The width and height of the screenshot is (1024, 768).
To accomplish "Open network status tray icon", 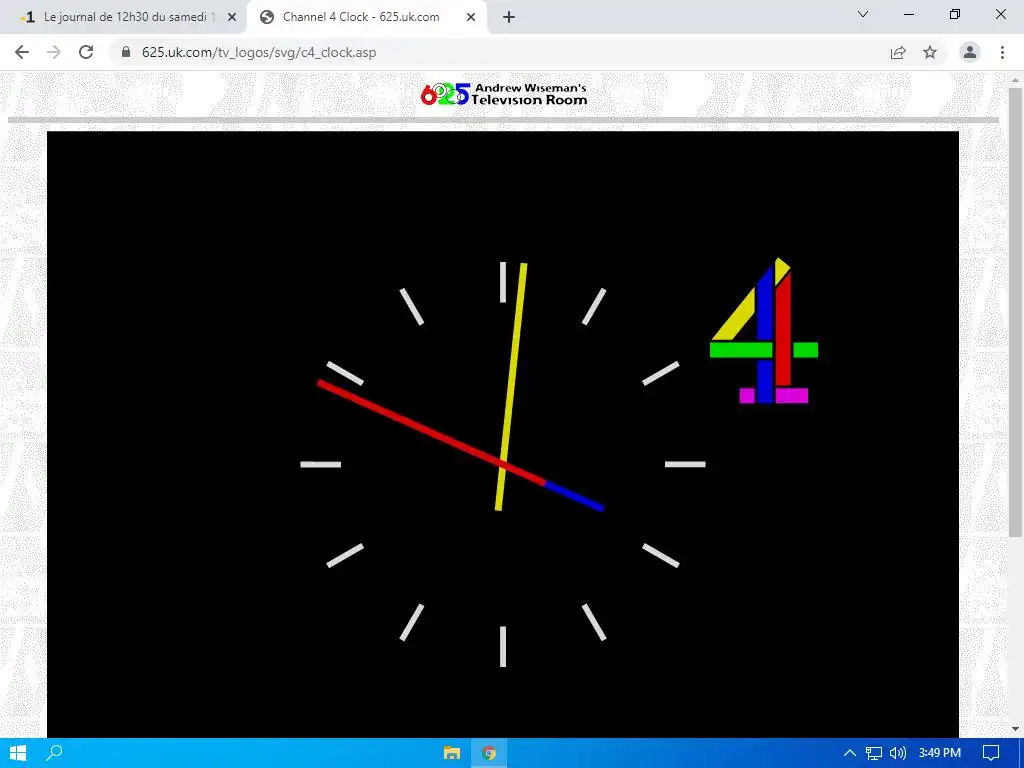I will point(874,753).
